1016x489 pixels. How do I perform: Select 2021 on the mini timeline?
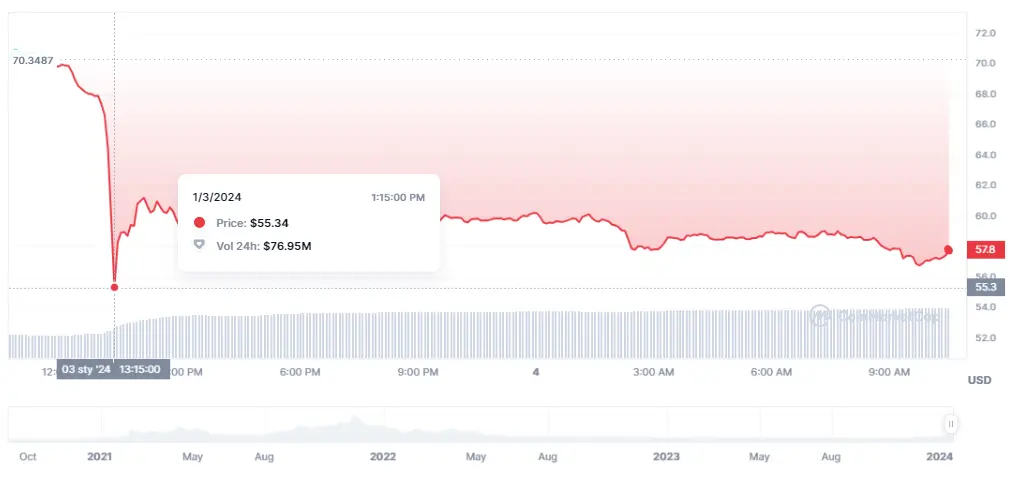(x=99, y=456)
